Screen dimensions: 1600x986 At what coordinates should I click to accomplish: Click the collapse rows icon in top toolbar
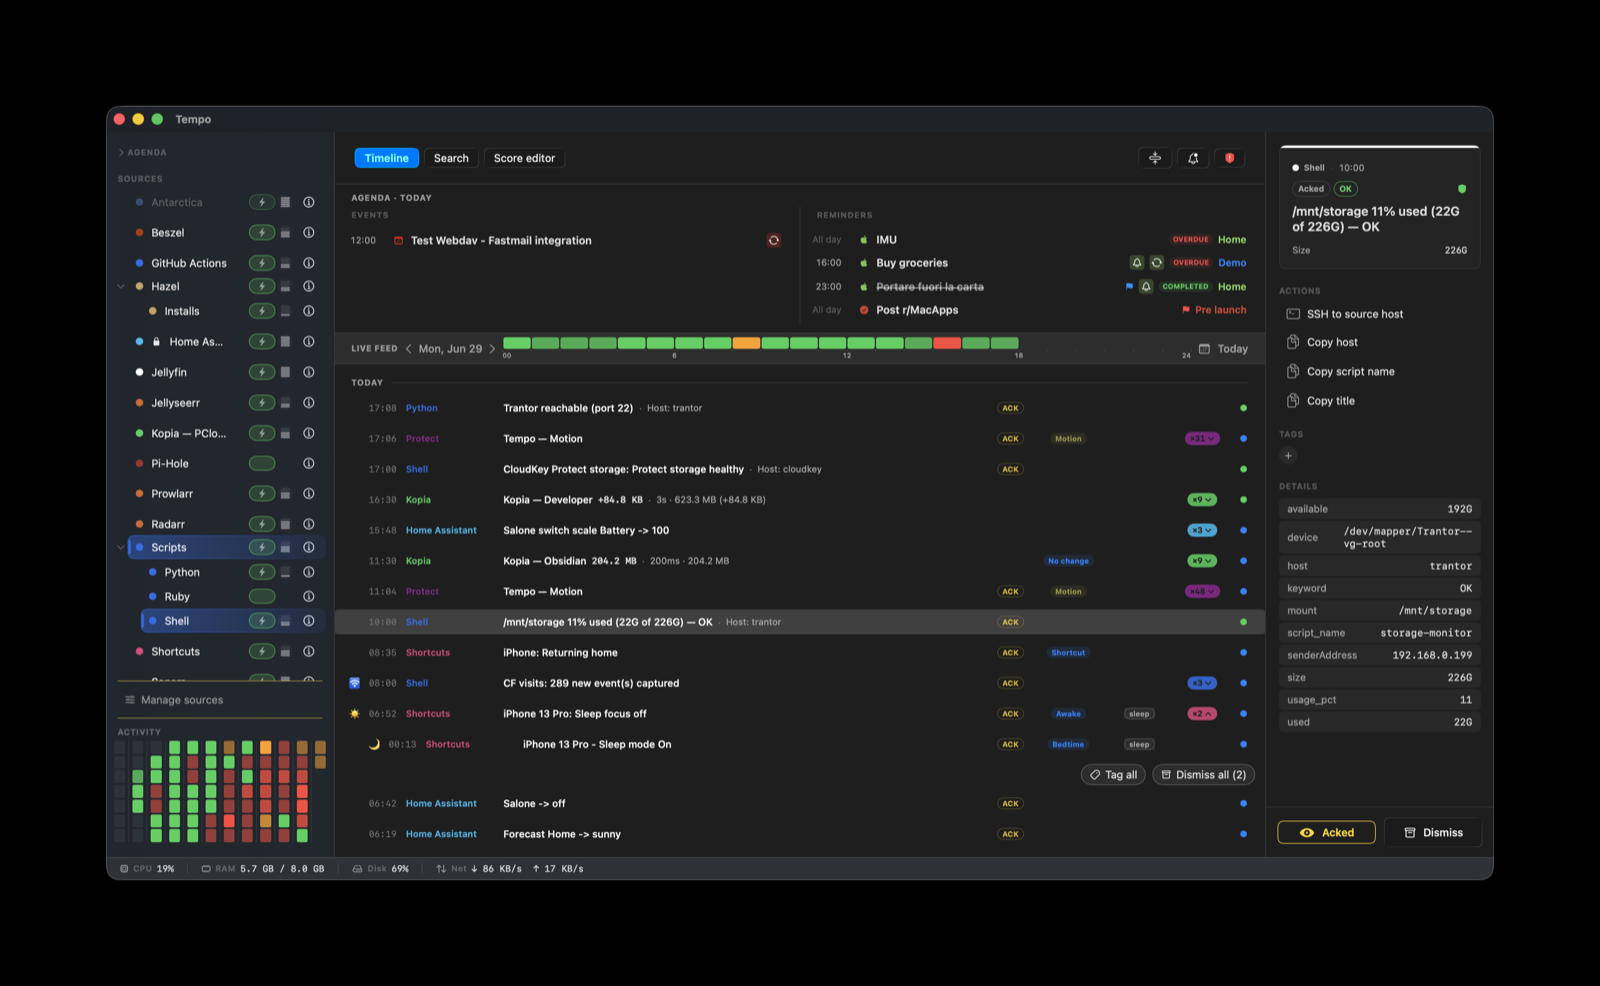(1155, 158)
